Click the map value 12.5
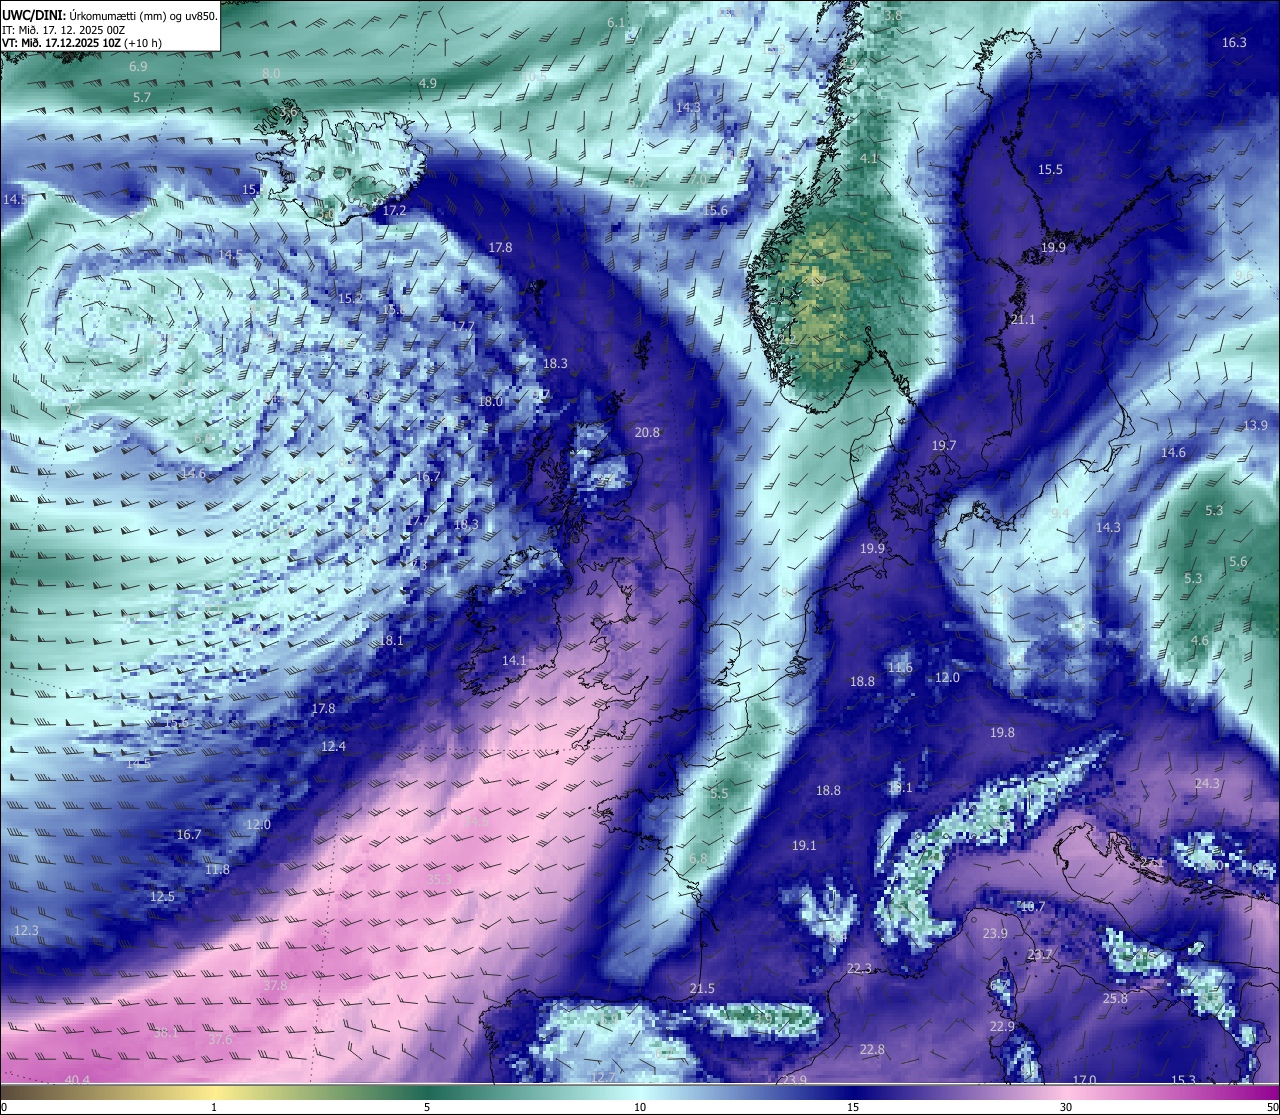1280x1115 pixels. (162, 897)
